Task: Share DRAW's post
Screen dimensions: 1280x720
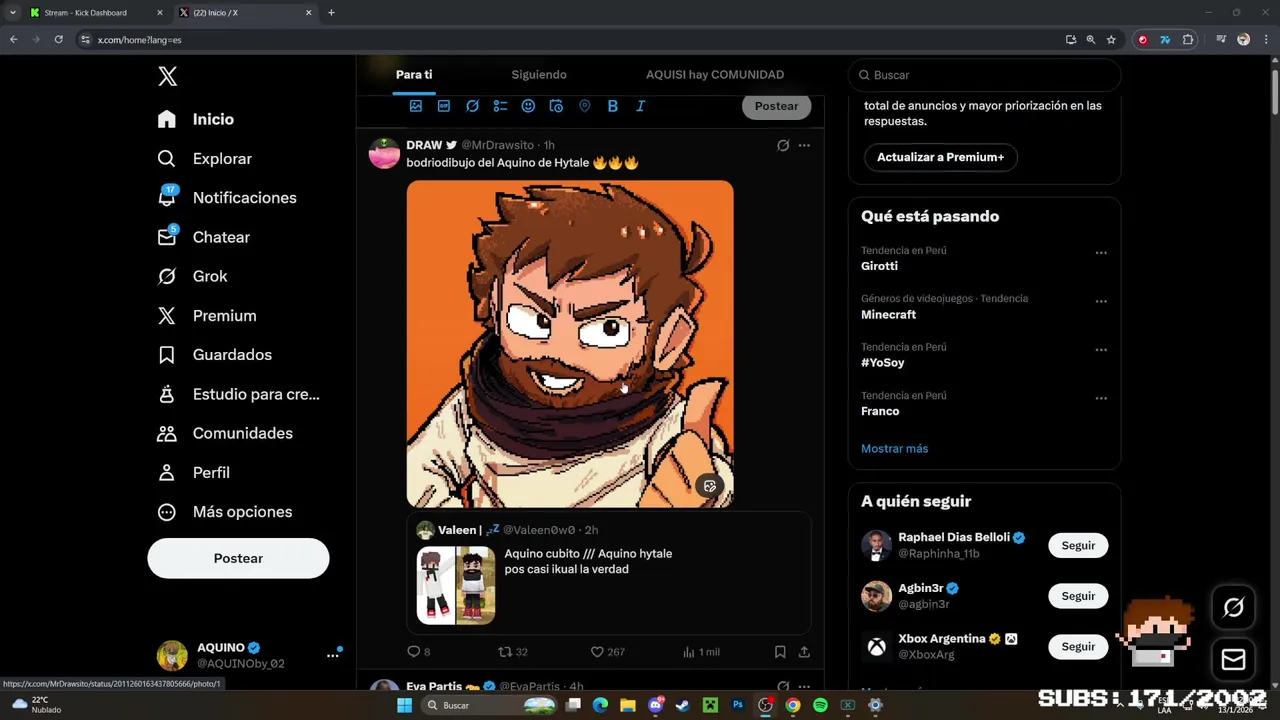Action: tap(804, 652)
